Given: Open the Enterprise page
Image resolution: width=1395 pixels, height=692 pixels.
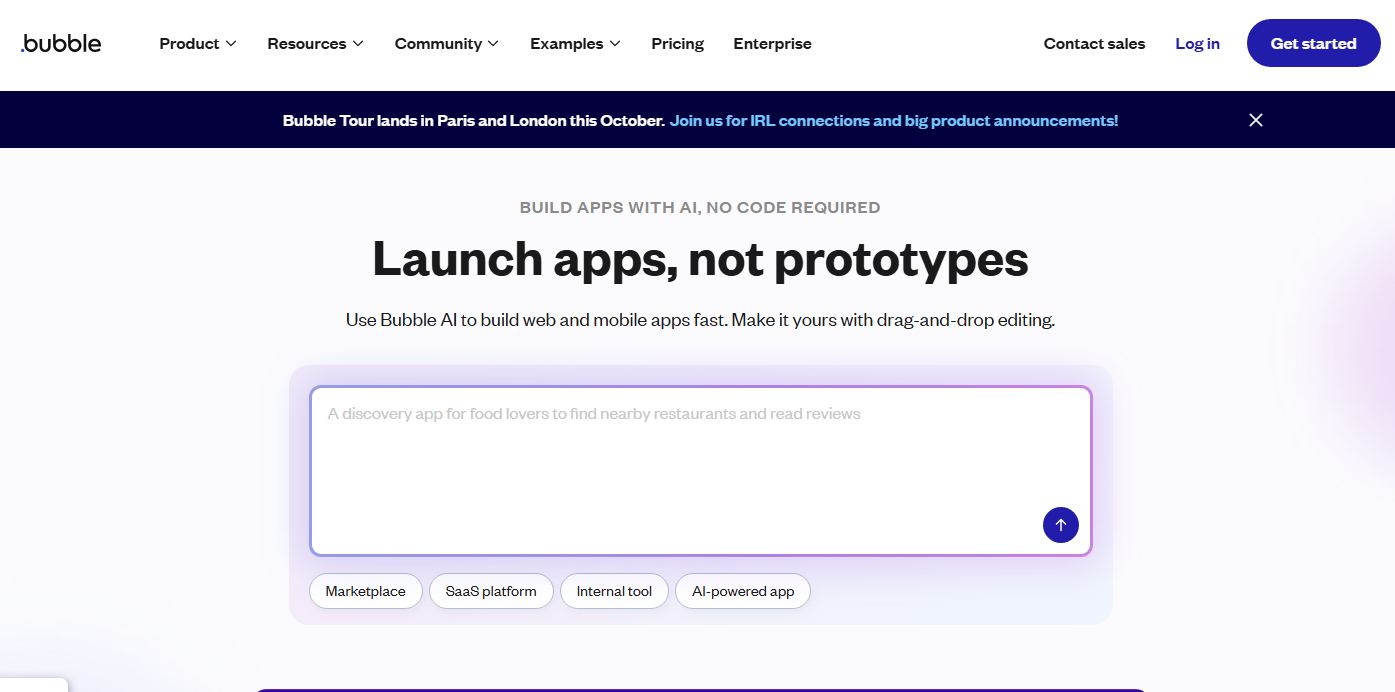Looking at the screenshot, I should point(772,44).
